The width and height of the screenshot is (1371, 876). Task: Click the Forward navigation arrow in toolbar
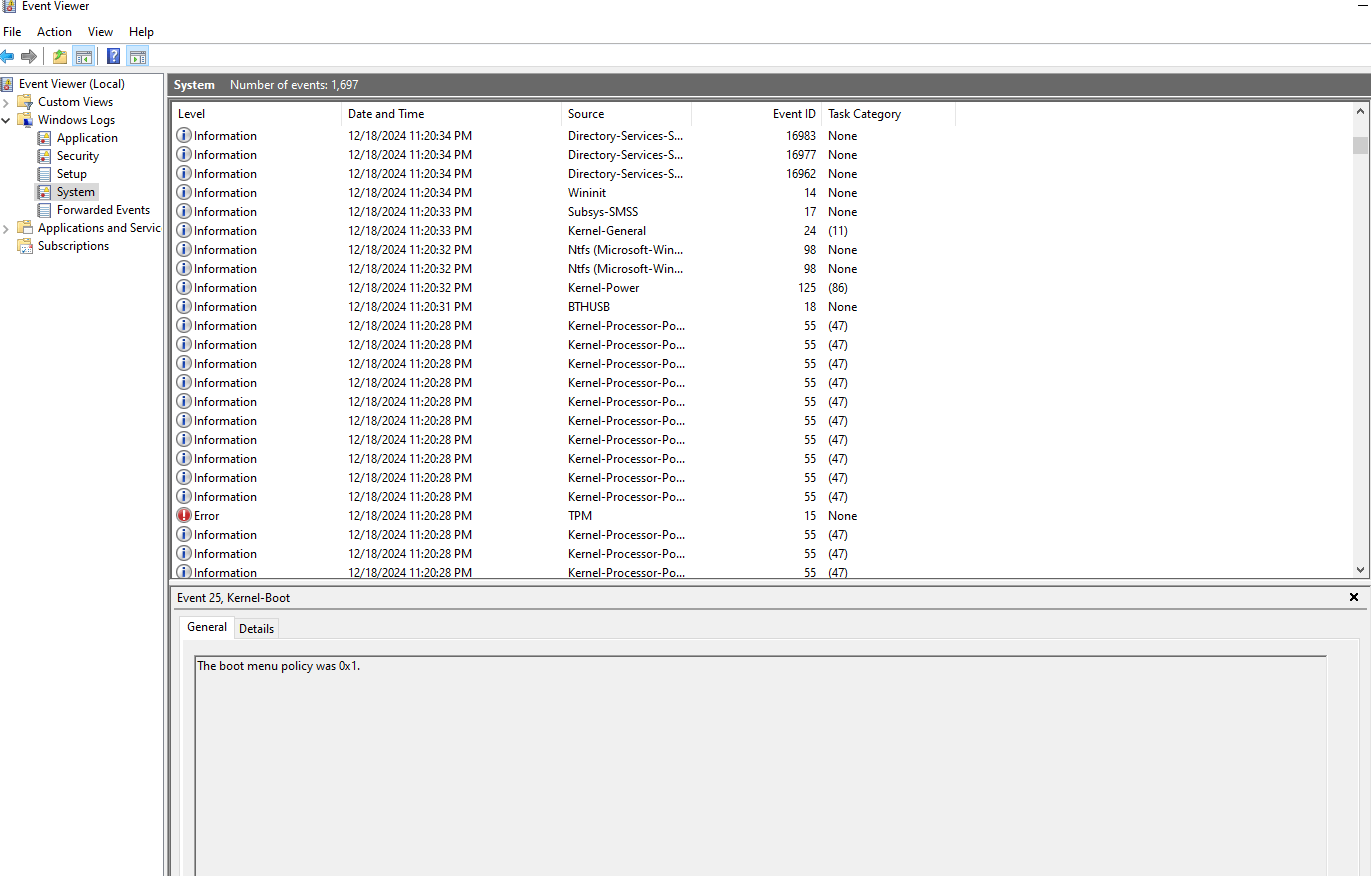pos(28,56)
